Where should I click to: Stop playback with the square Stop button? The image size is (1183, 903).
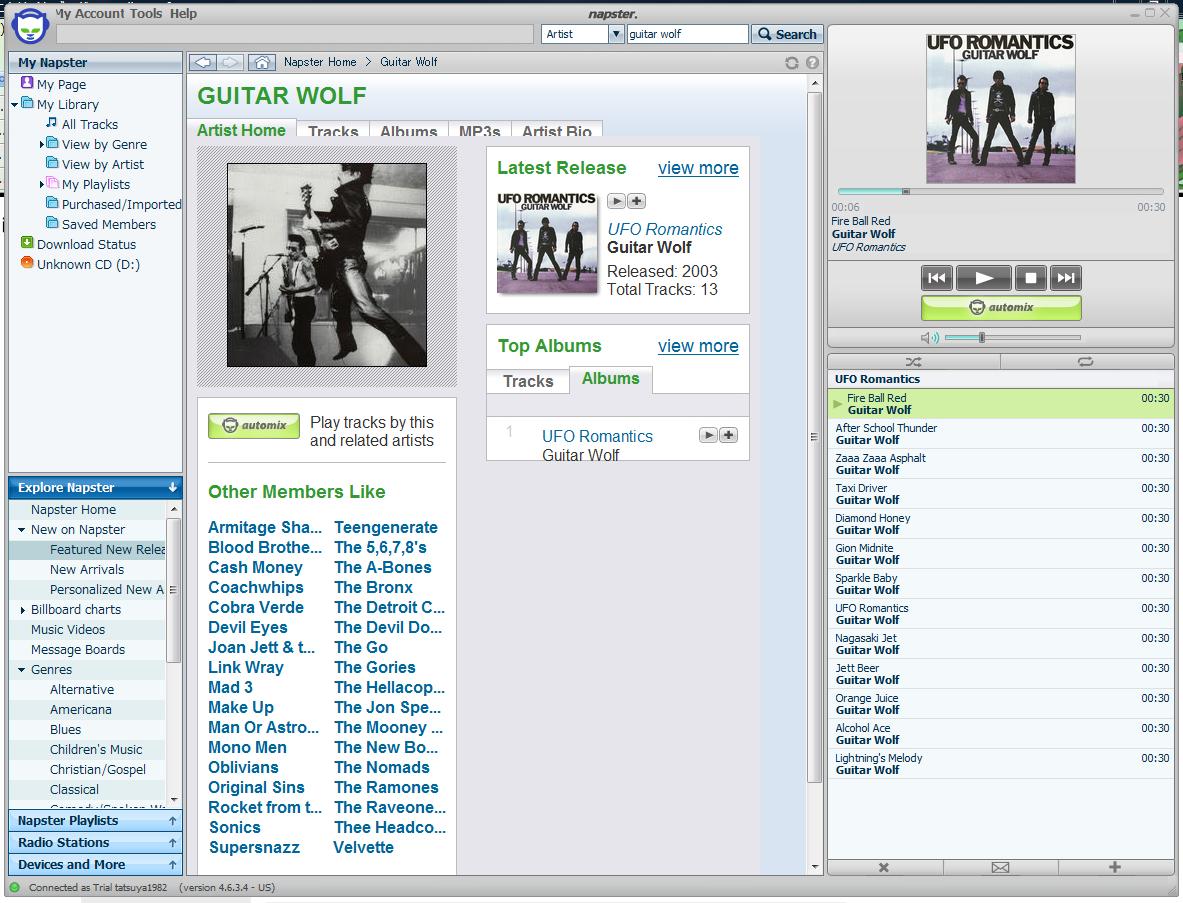1030,278
